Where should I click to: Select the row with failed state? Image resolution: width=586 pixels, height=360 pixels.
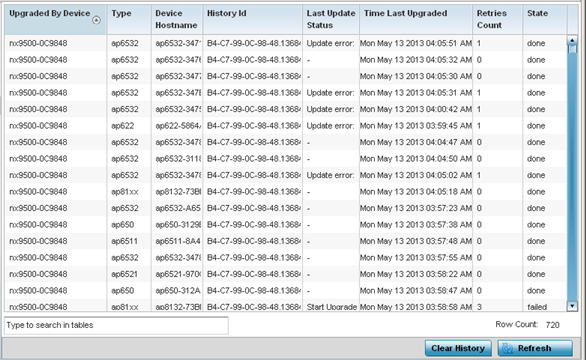286,307
